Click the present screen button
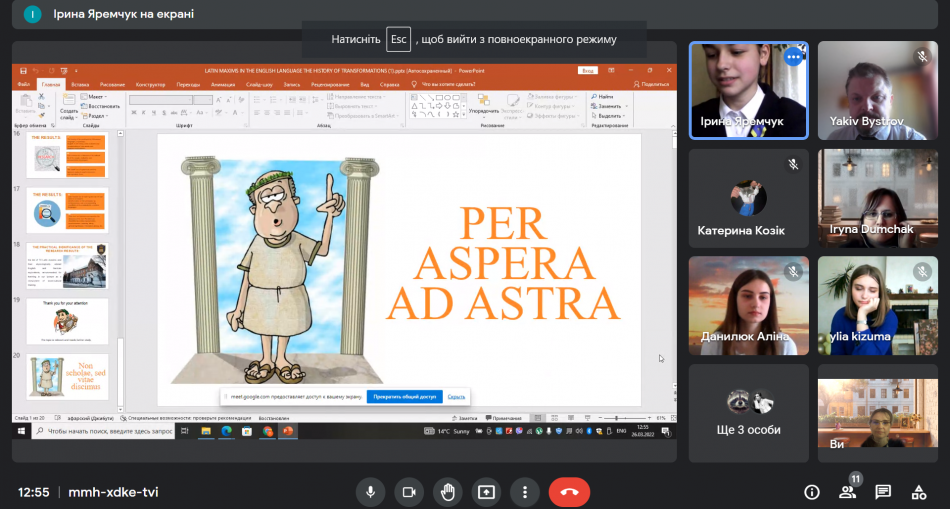The width and height of the screenshot is (950, 509). click(x=486, y=492)
